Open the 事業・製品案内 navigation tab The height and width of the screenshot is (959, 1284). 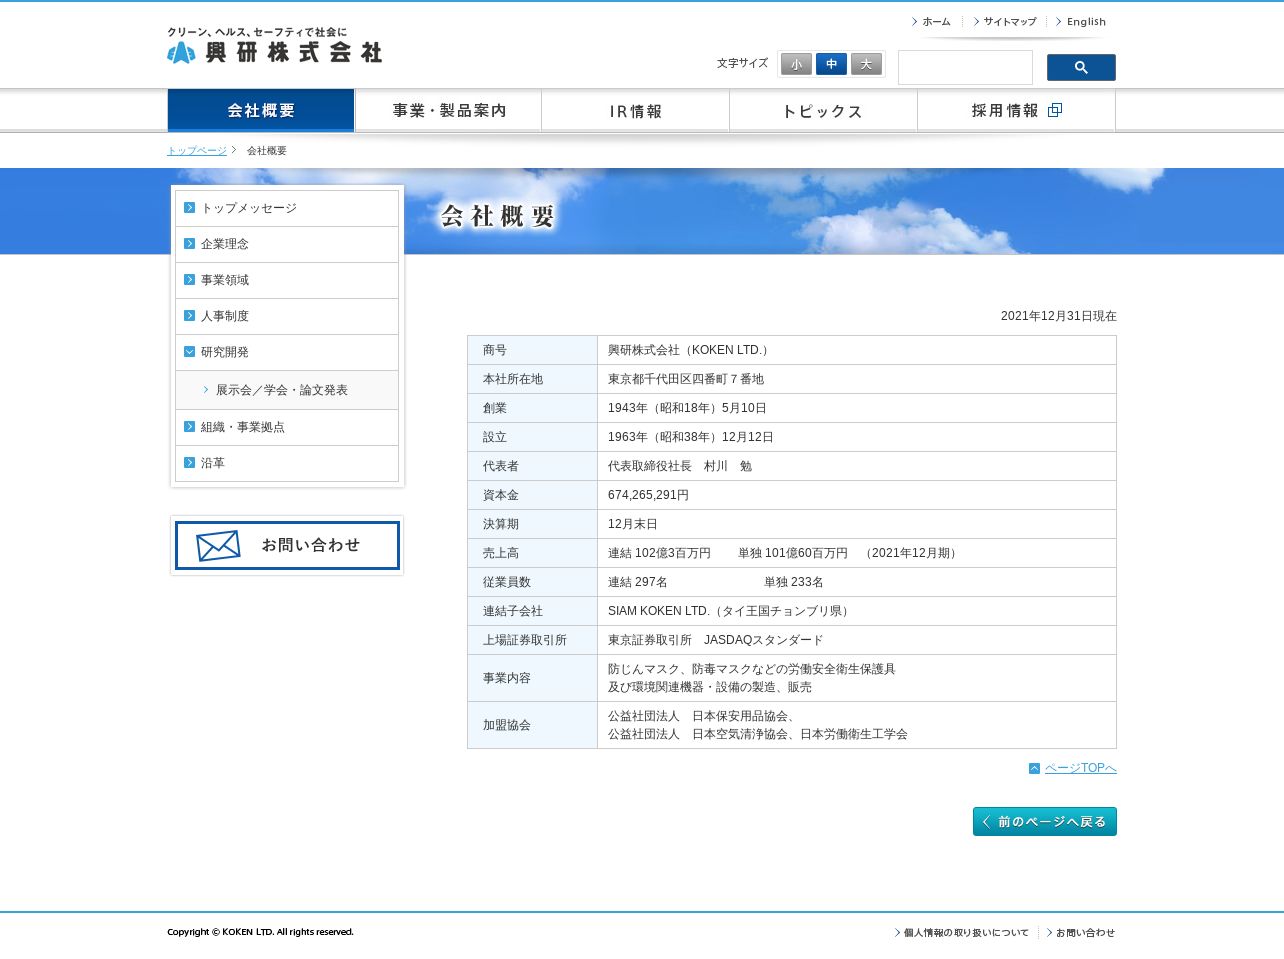(448, 110)
